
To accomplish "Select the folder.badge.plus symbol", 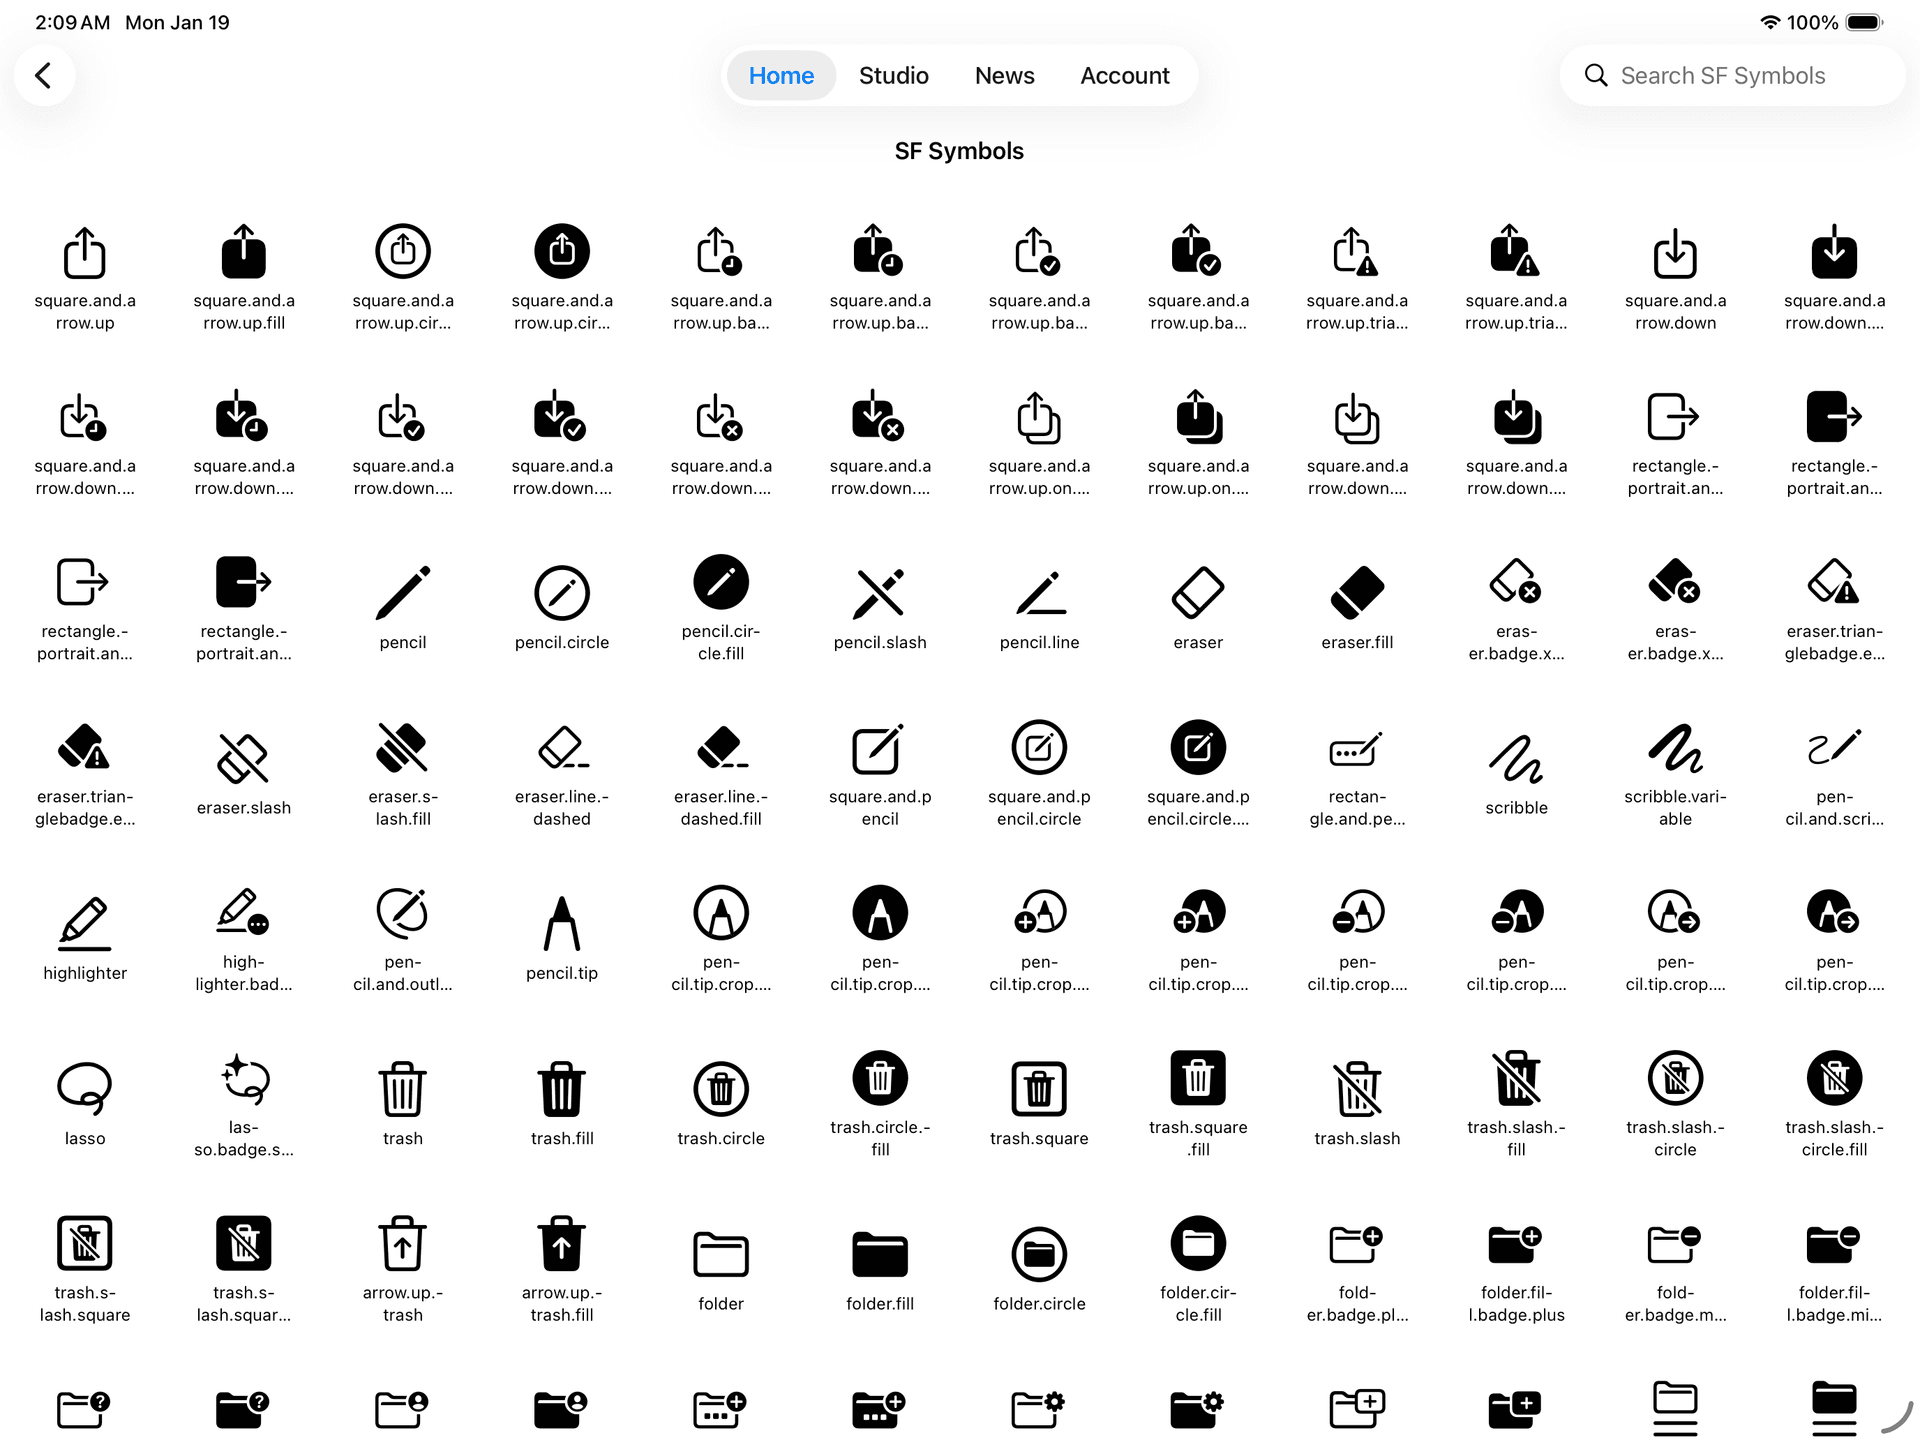I will click(x=1357, y=1243).
